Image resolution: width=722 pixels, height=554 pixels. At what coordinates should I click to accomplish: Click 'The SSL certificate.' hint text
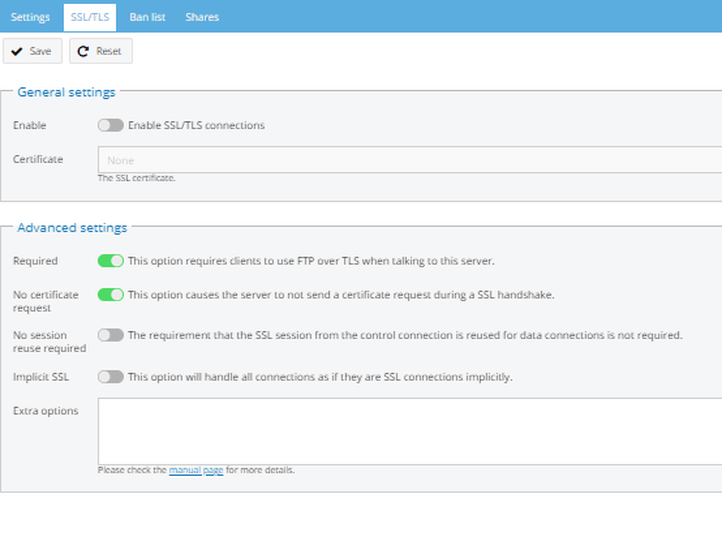pyautogui.click(x=136, y=178)
